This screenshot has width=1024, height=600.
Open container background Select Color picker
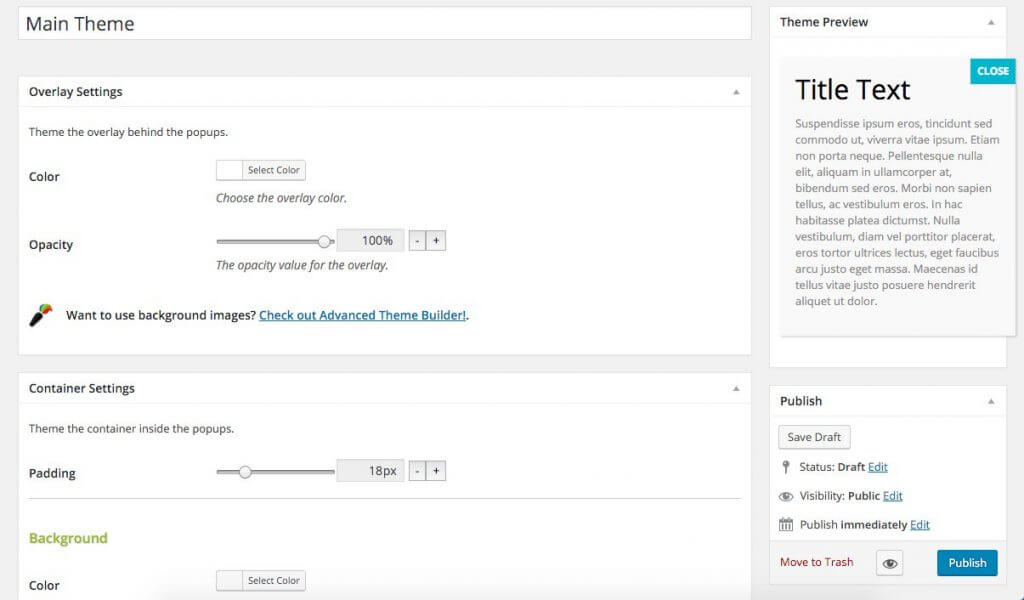pos(261,581)
